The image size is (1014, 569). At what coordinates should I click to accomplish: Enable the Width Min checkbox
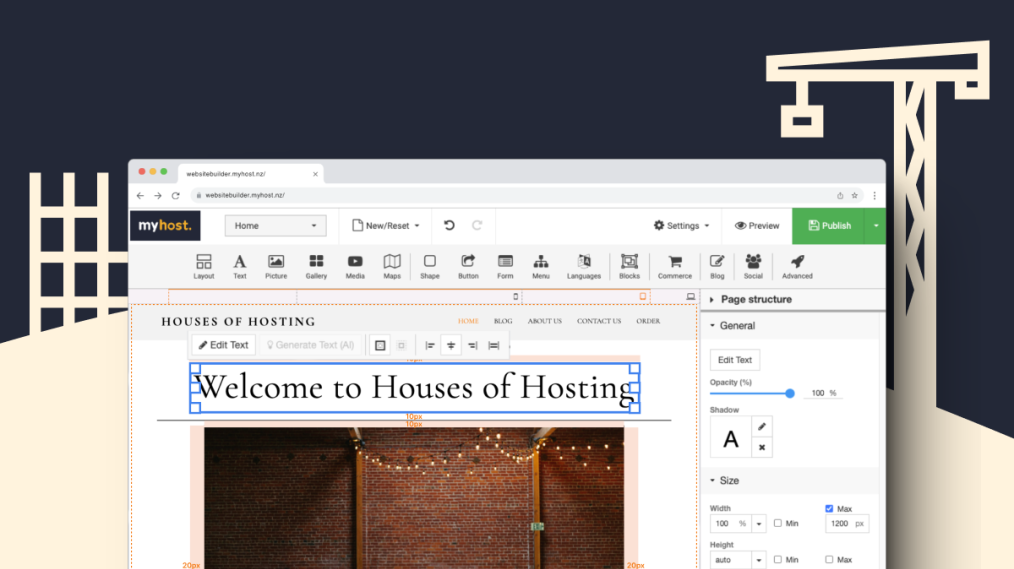tap(778, 523)
